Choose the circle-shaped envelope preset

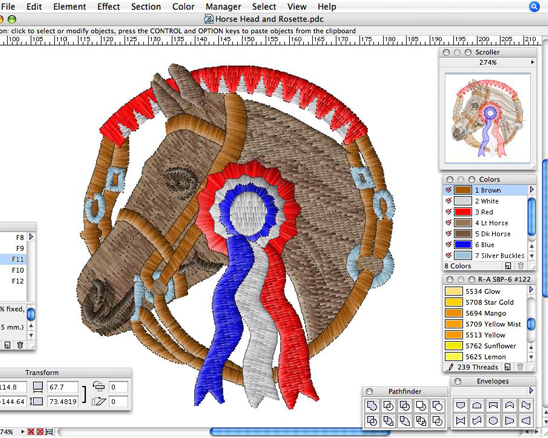pyautogui.click(x=493, y=421)
